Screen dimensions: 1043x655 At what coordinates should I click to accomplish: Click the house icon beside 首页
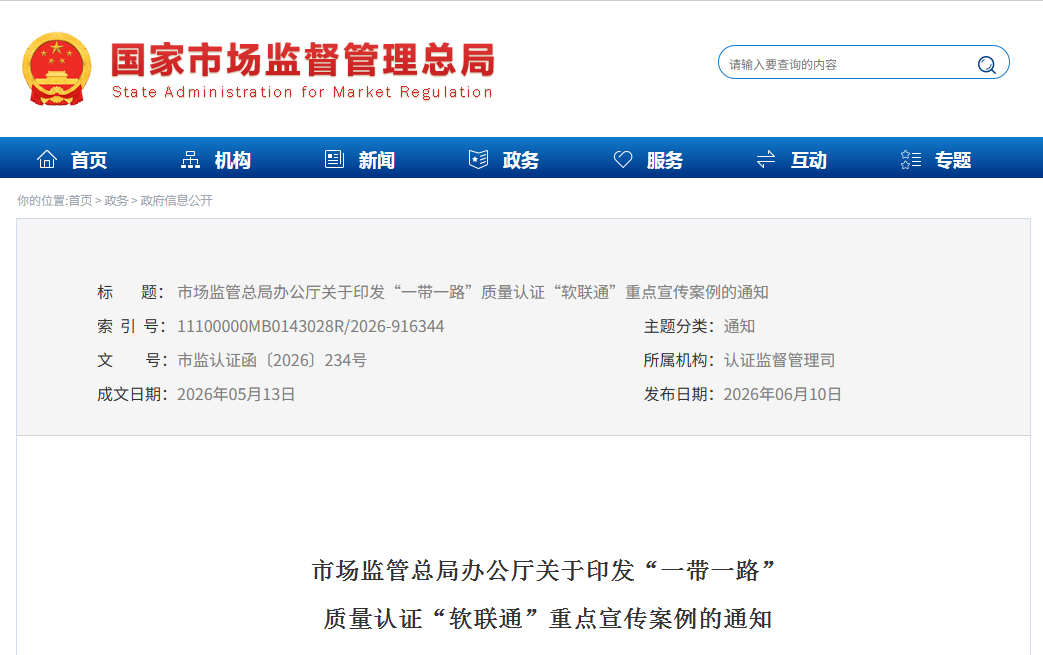click(47, 160)
